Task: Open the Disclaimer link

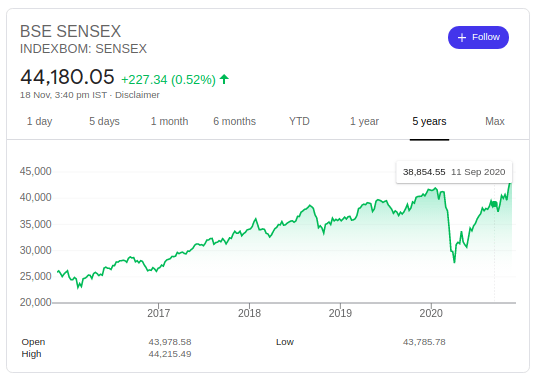Action: [x=137, y=95]
